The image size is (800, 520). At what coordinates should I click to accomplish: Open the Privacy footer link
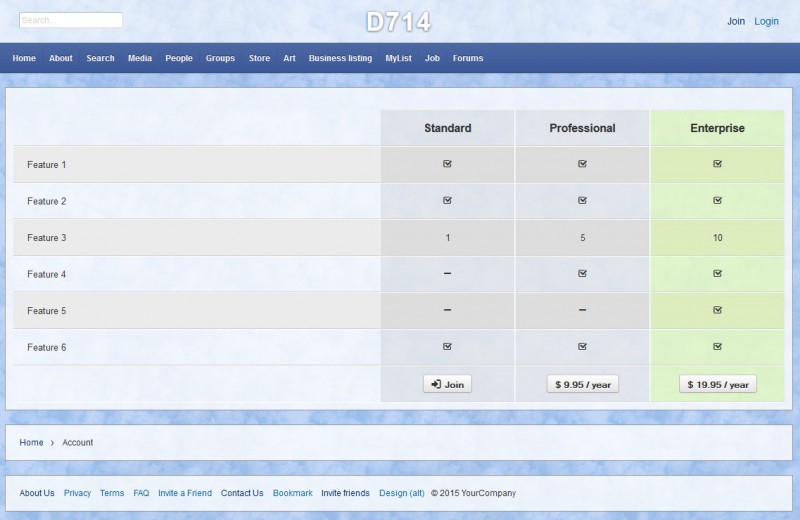point(78,493)
